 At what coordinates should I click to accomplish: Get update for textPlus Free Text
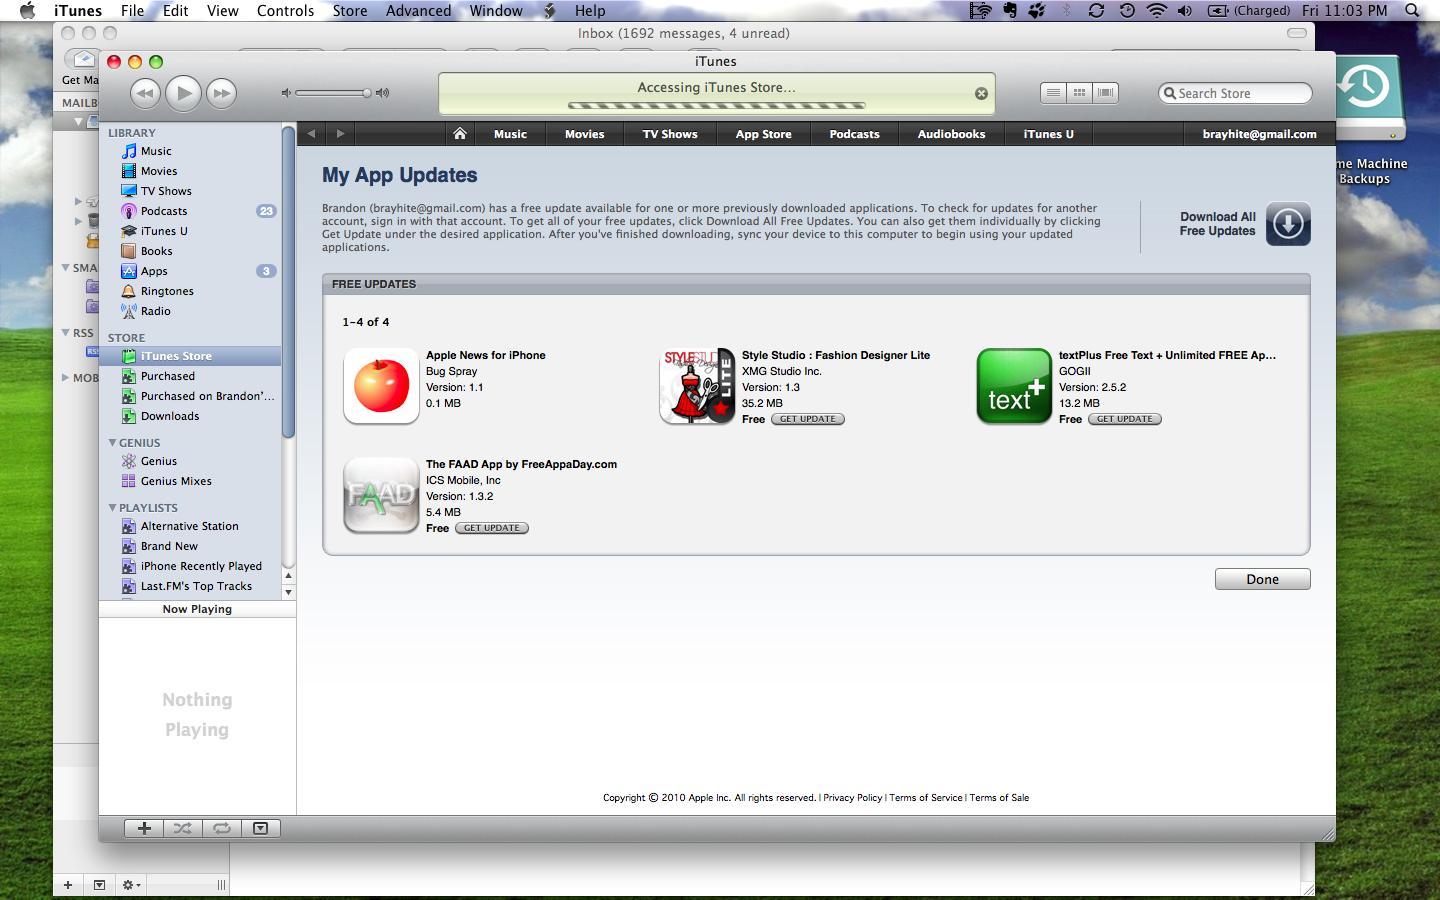coord(1125,419)
